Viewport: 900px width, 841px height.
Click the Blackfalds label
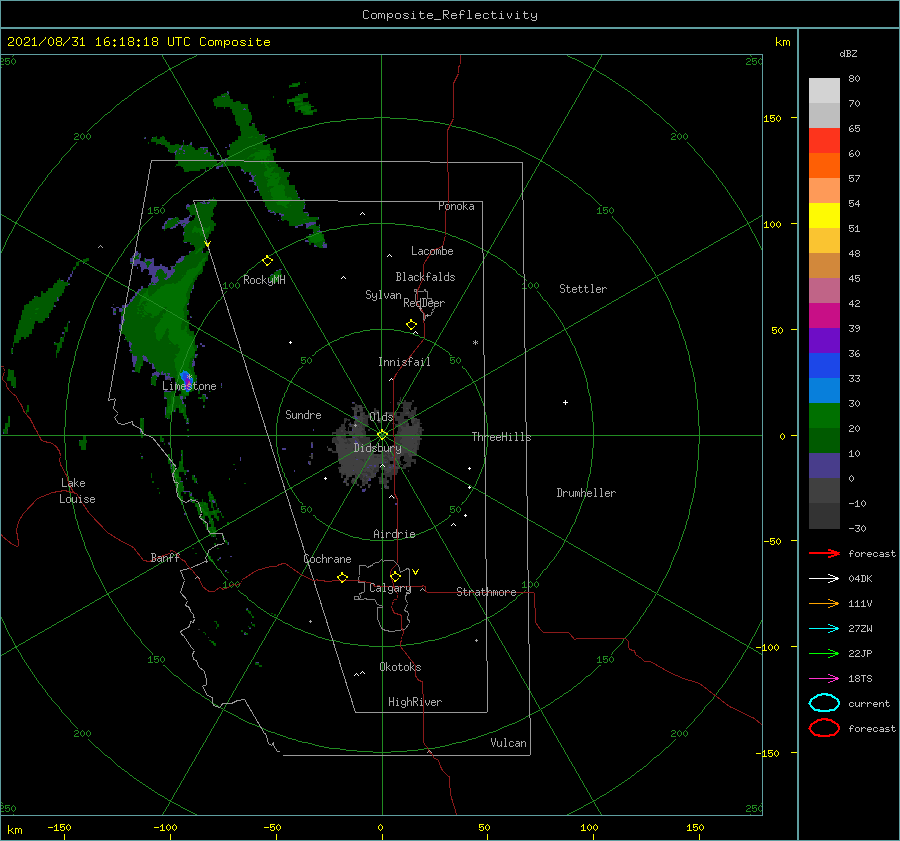click(425, 277)
